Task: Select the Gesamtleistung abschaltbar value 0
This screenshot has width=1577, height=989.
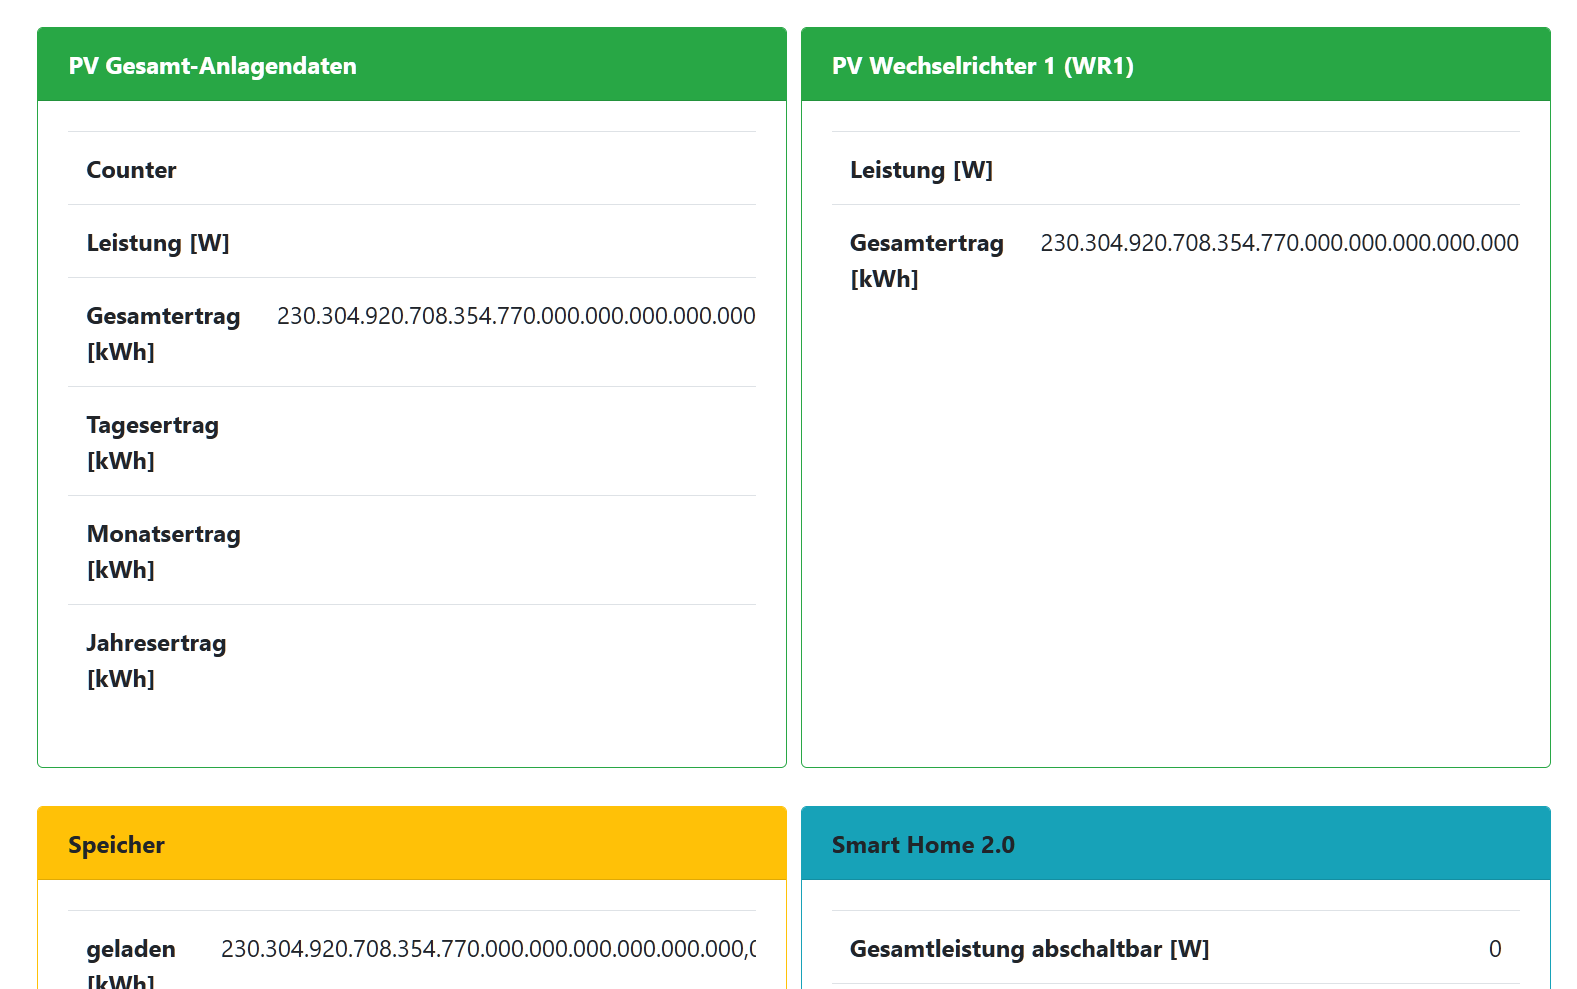Action: (x=1494, y=949)
